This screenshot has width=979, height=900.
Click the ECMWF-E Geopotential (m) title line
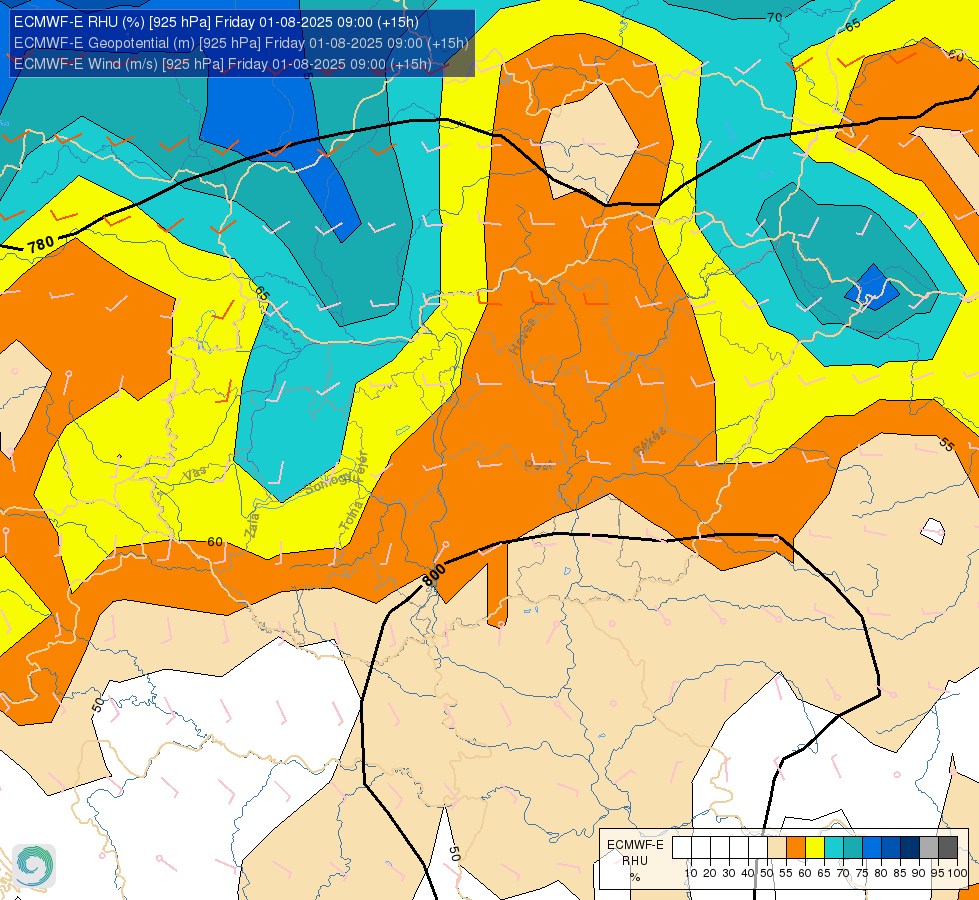pos(241,43)
